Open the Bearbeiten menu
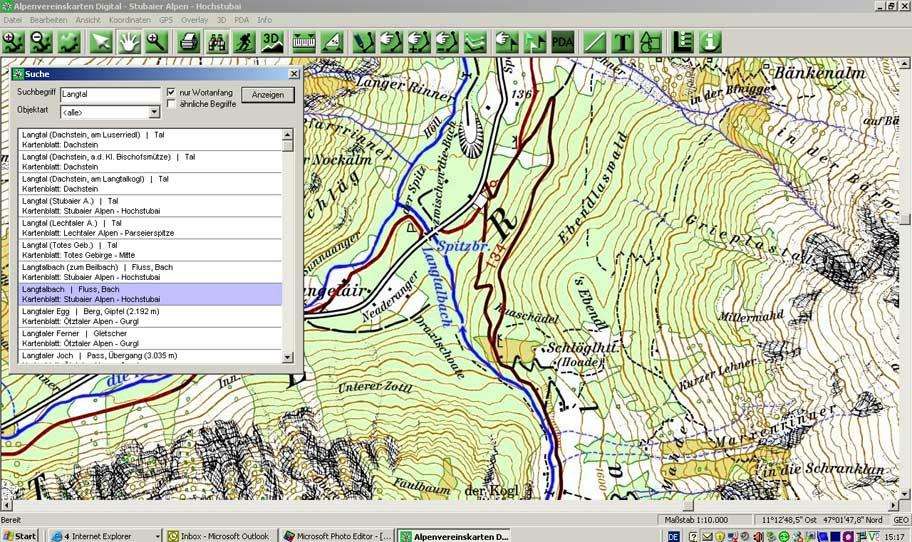The width and height of the screenshot is (912, 542). (x=48, y=20)
